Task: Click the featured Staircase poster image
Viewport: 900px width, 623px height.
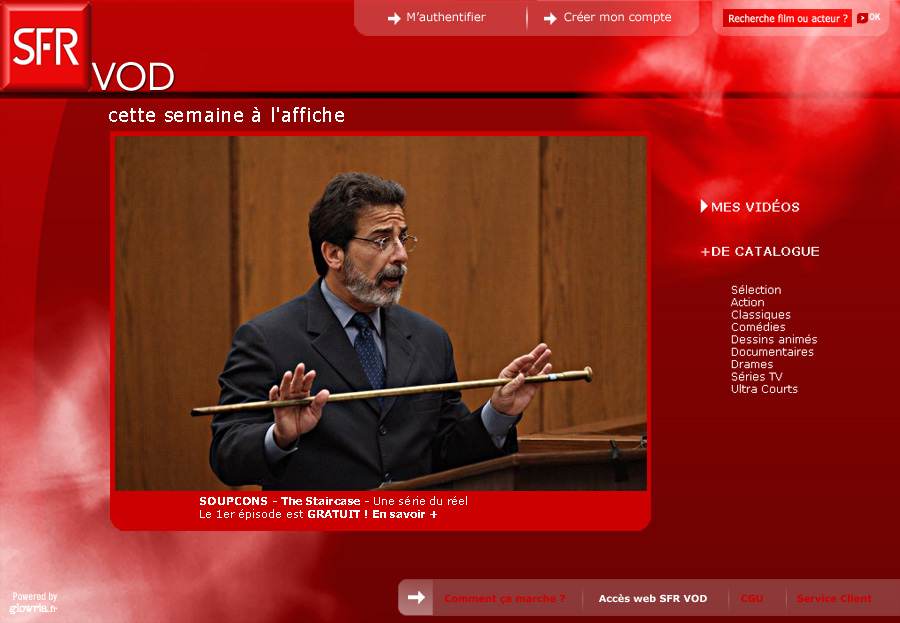Action: coord(381,313)
